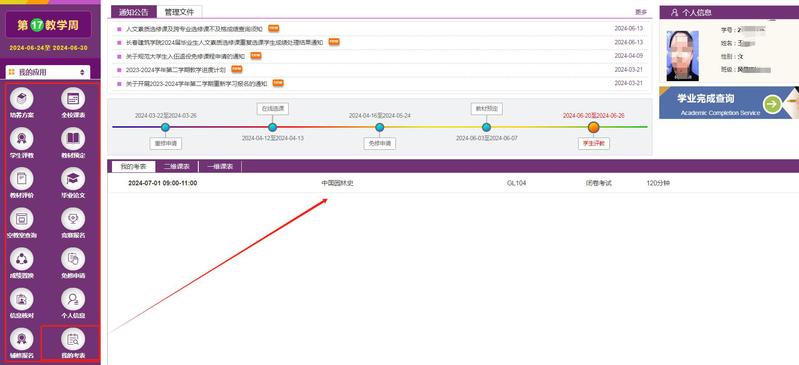This screenshot has width=799, height=365.
Task: Click the 更多 link for announcements
Action: pos(641,12)
